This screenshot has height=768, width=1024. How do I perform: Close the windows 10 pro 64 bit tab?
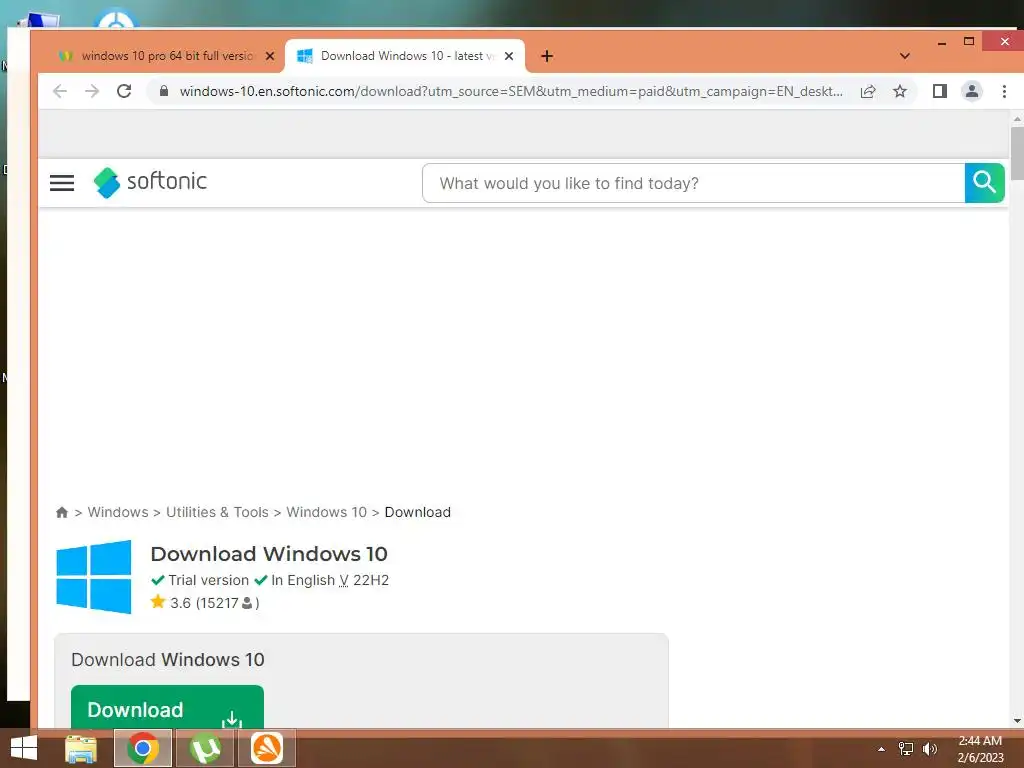[x=270, y=56]
